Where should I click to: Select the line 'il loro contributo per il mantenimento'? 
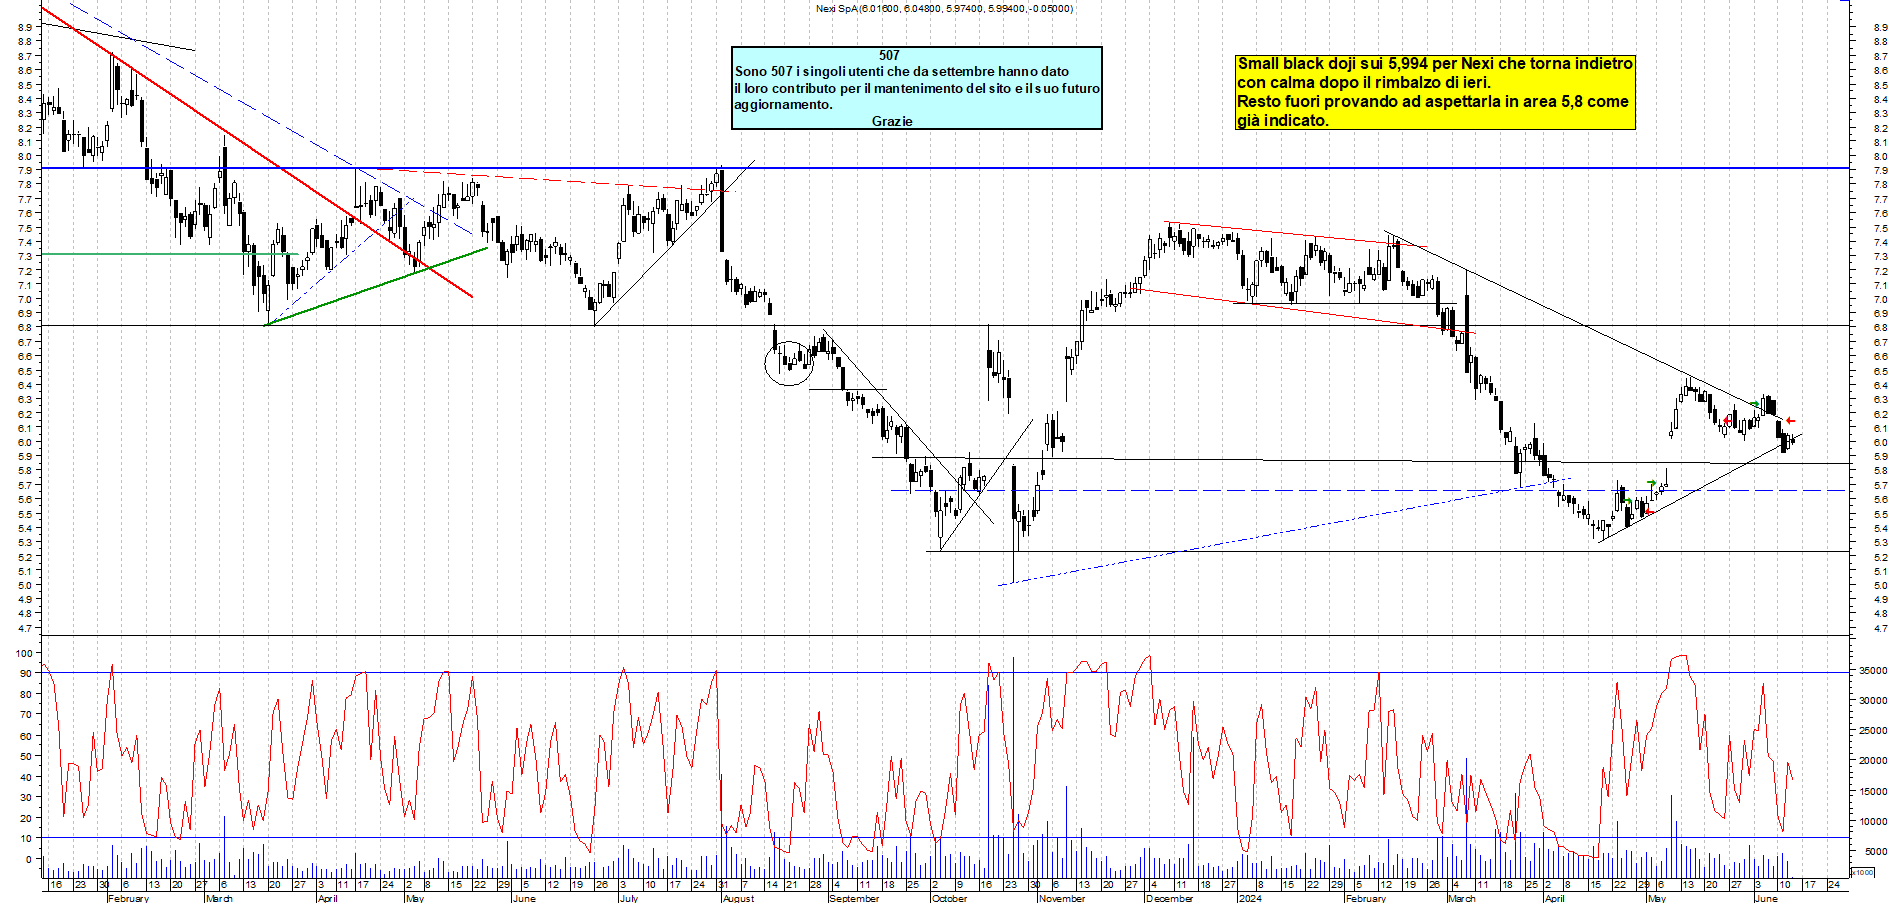pos(917,88)
